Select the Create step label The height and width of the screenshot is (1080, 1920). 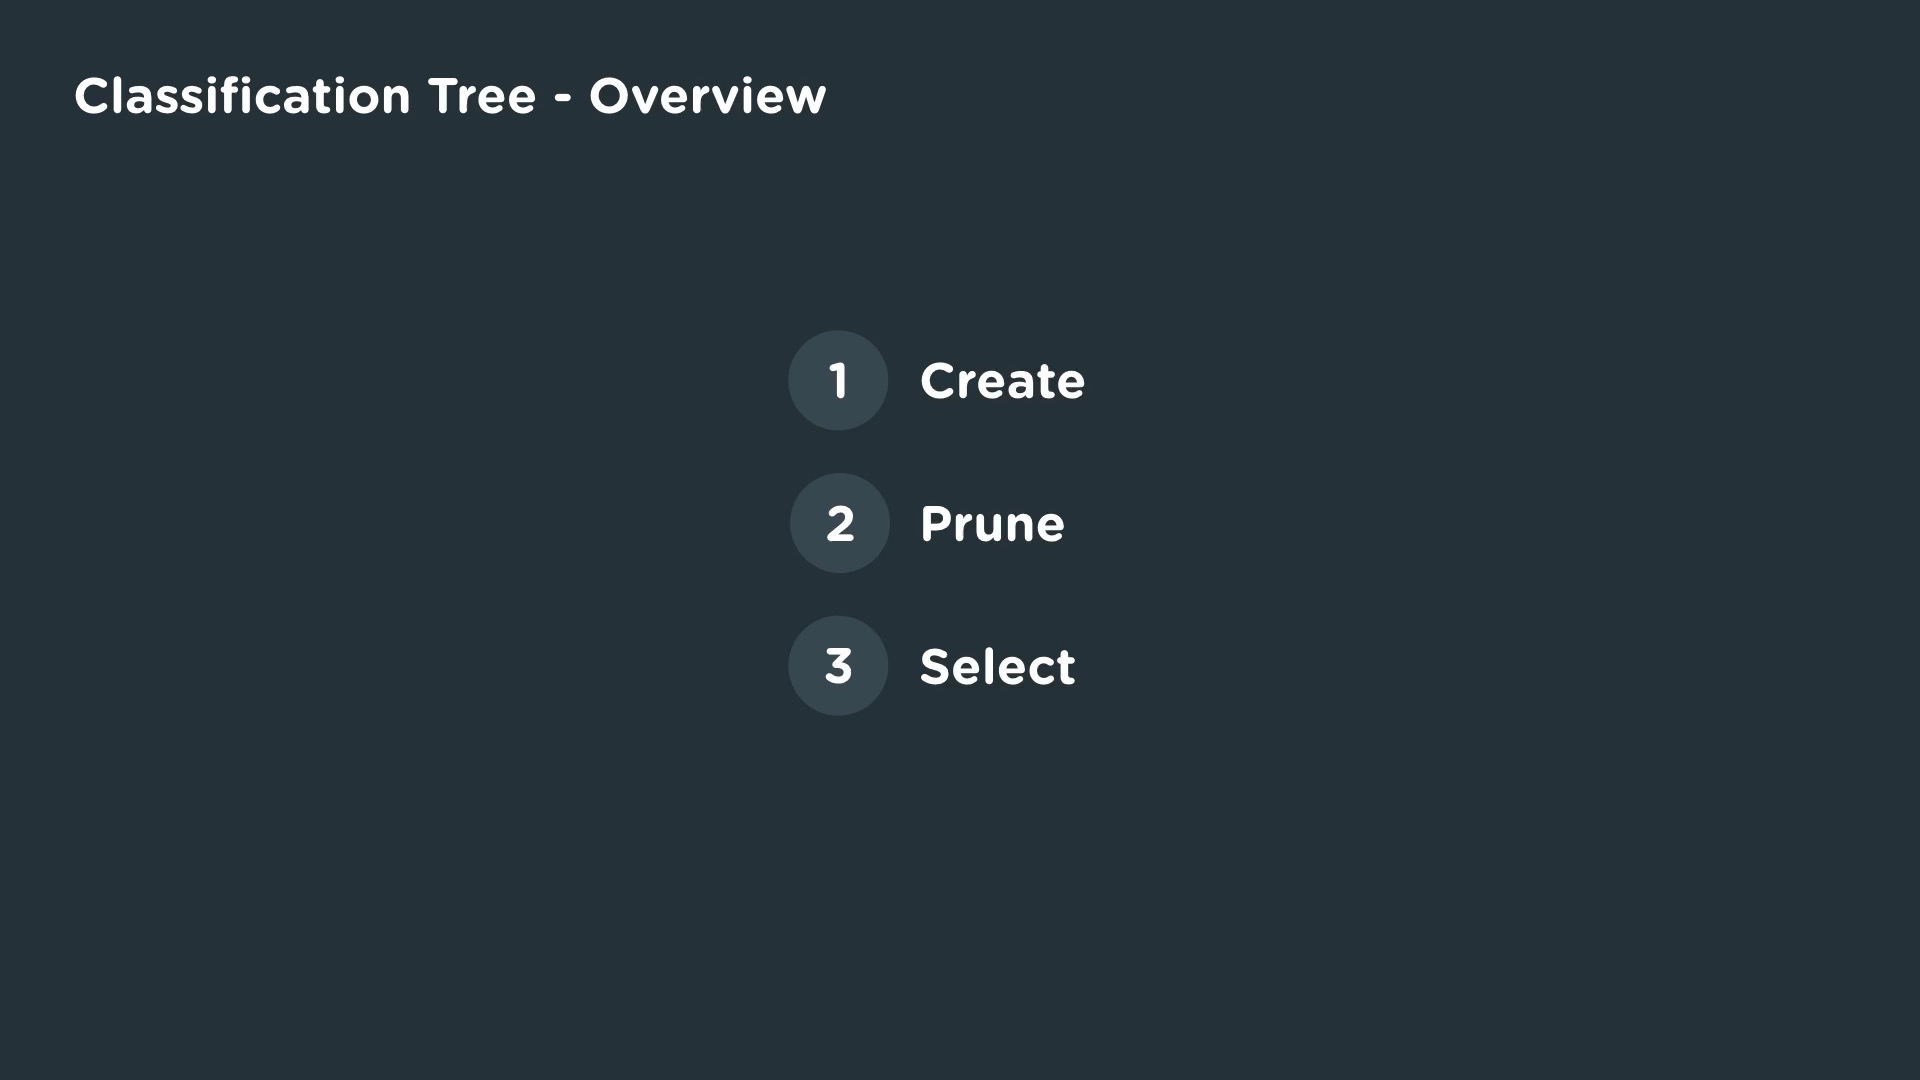[x=1002, y=381]
